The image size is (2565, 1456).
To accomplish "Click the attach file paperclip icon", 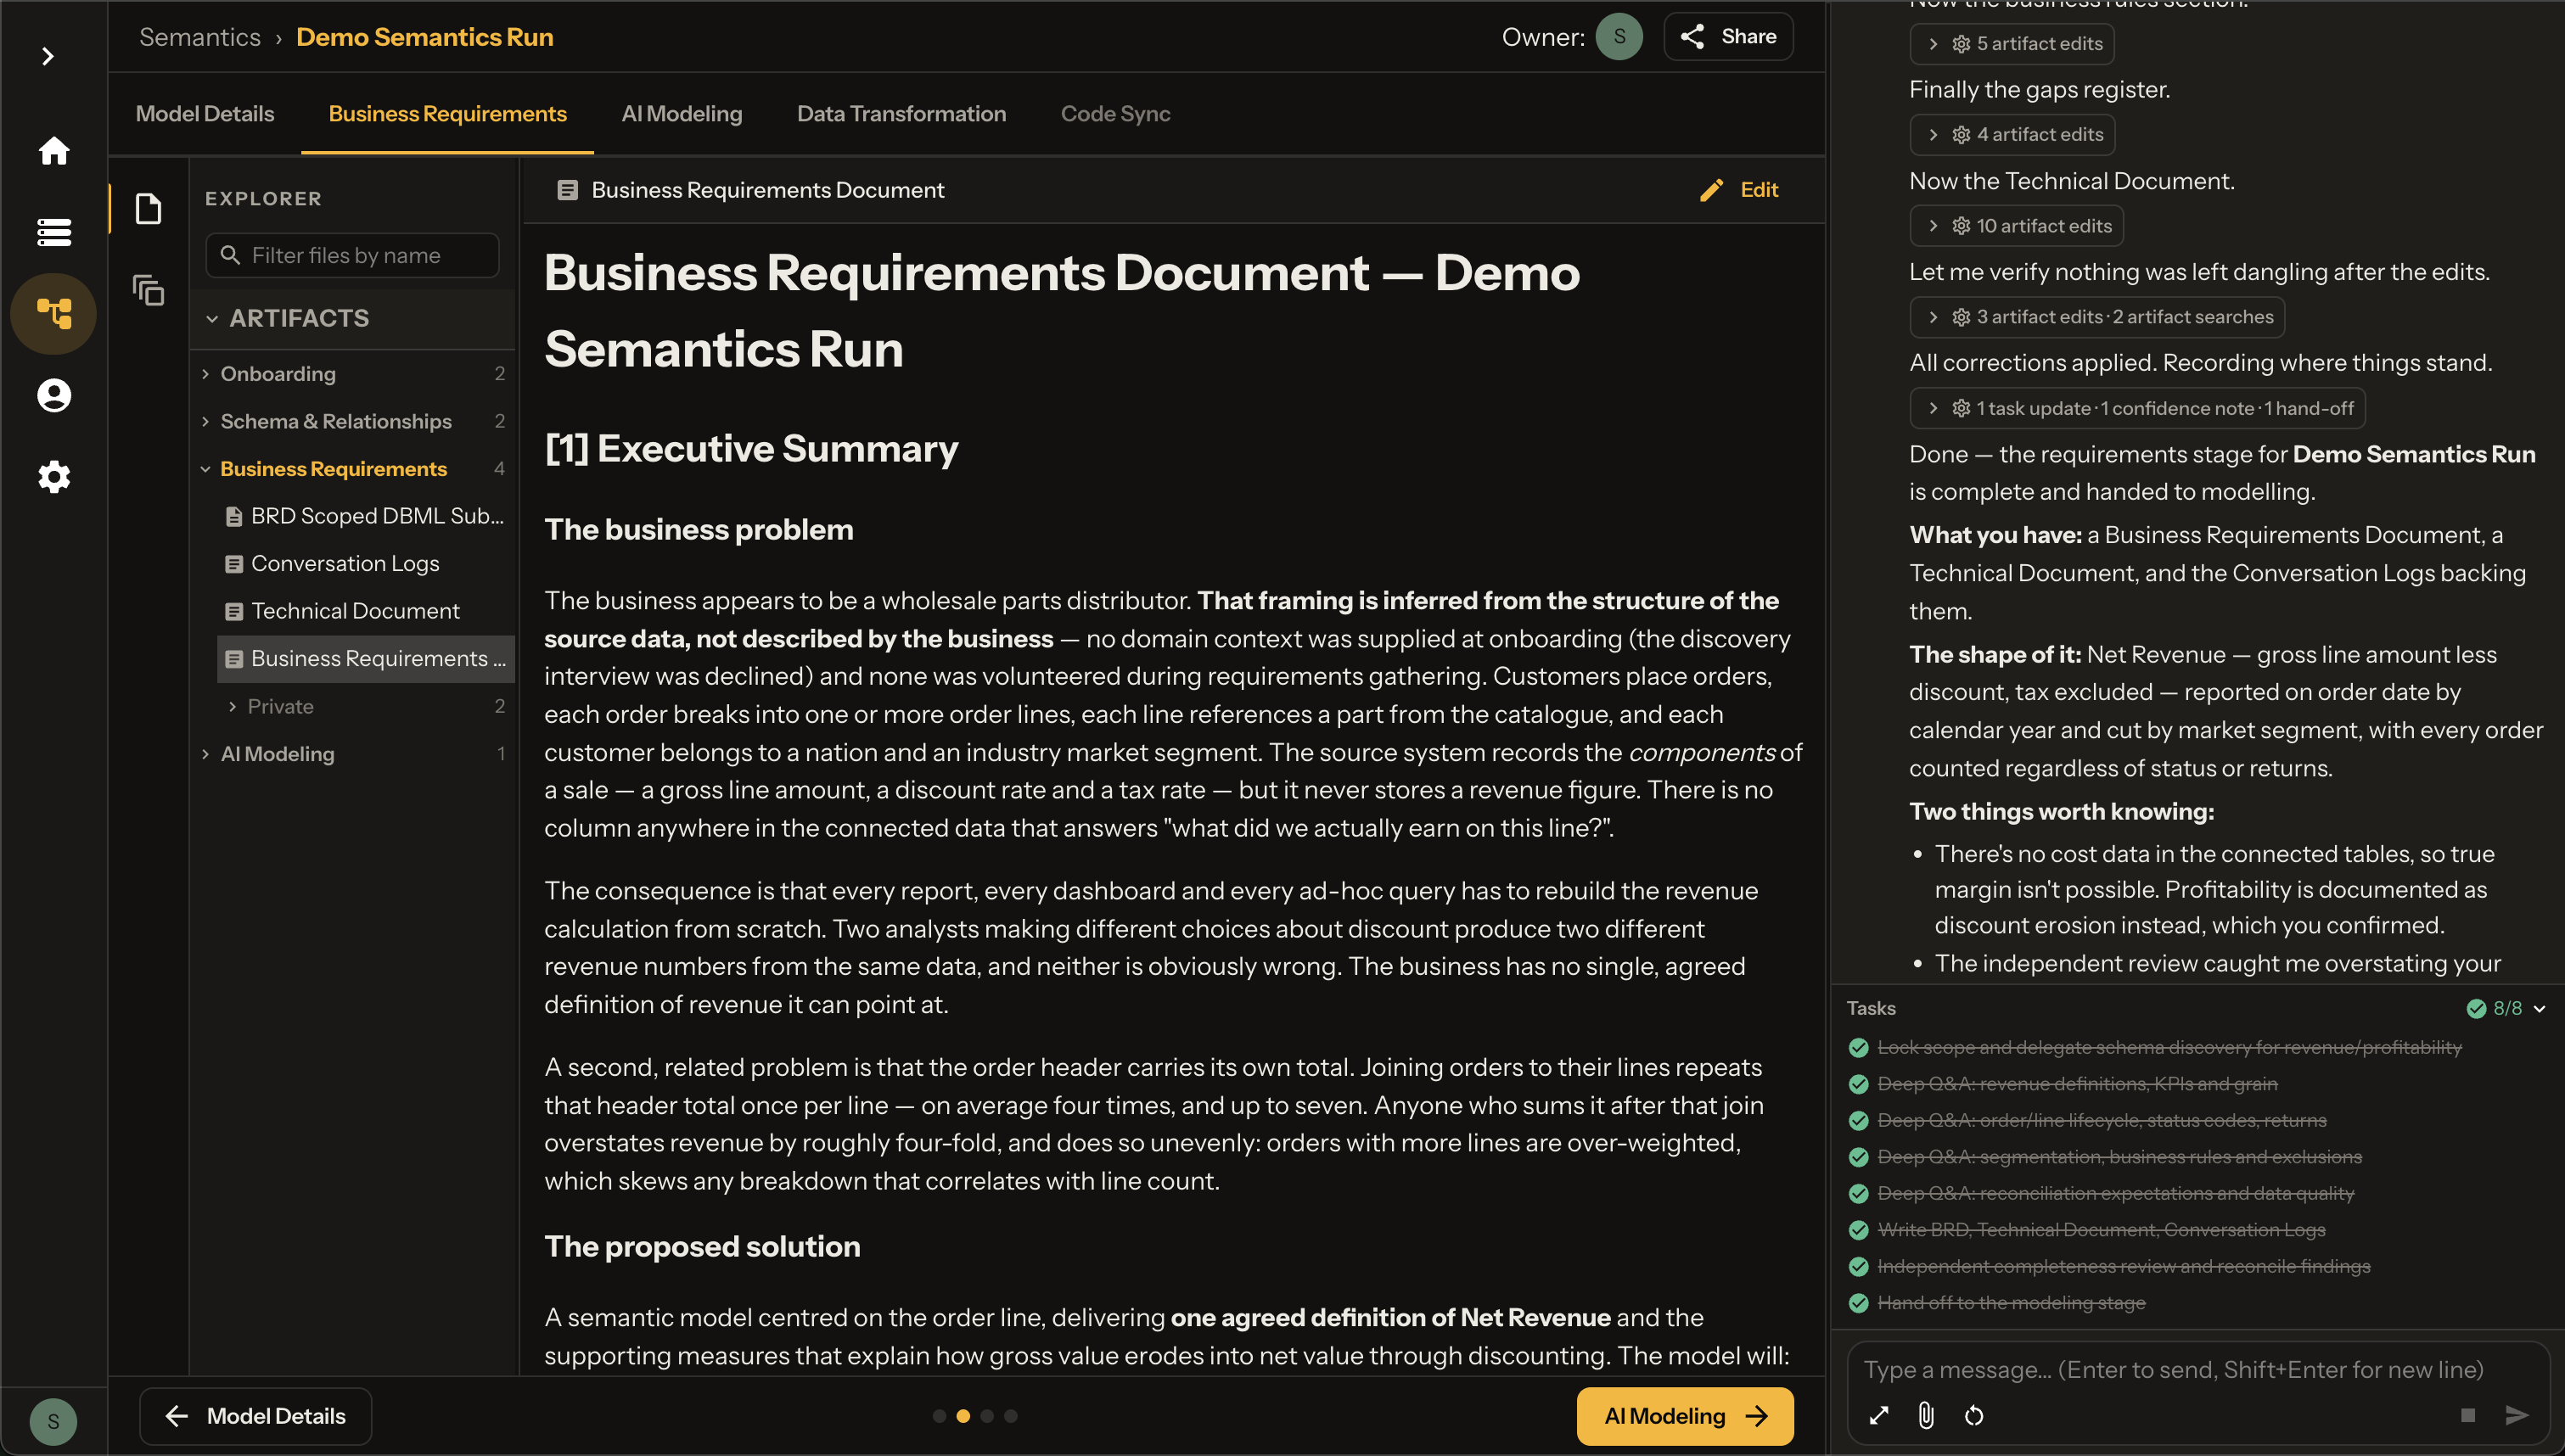I will 1926,1416.
